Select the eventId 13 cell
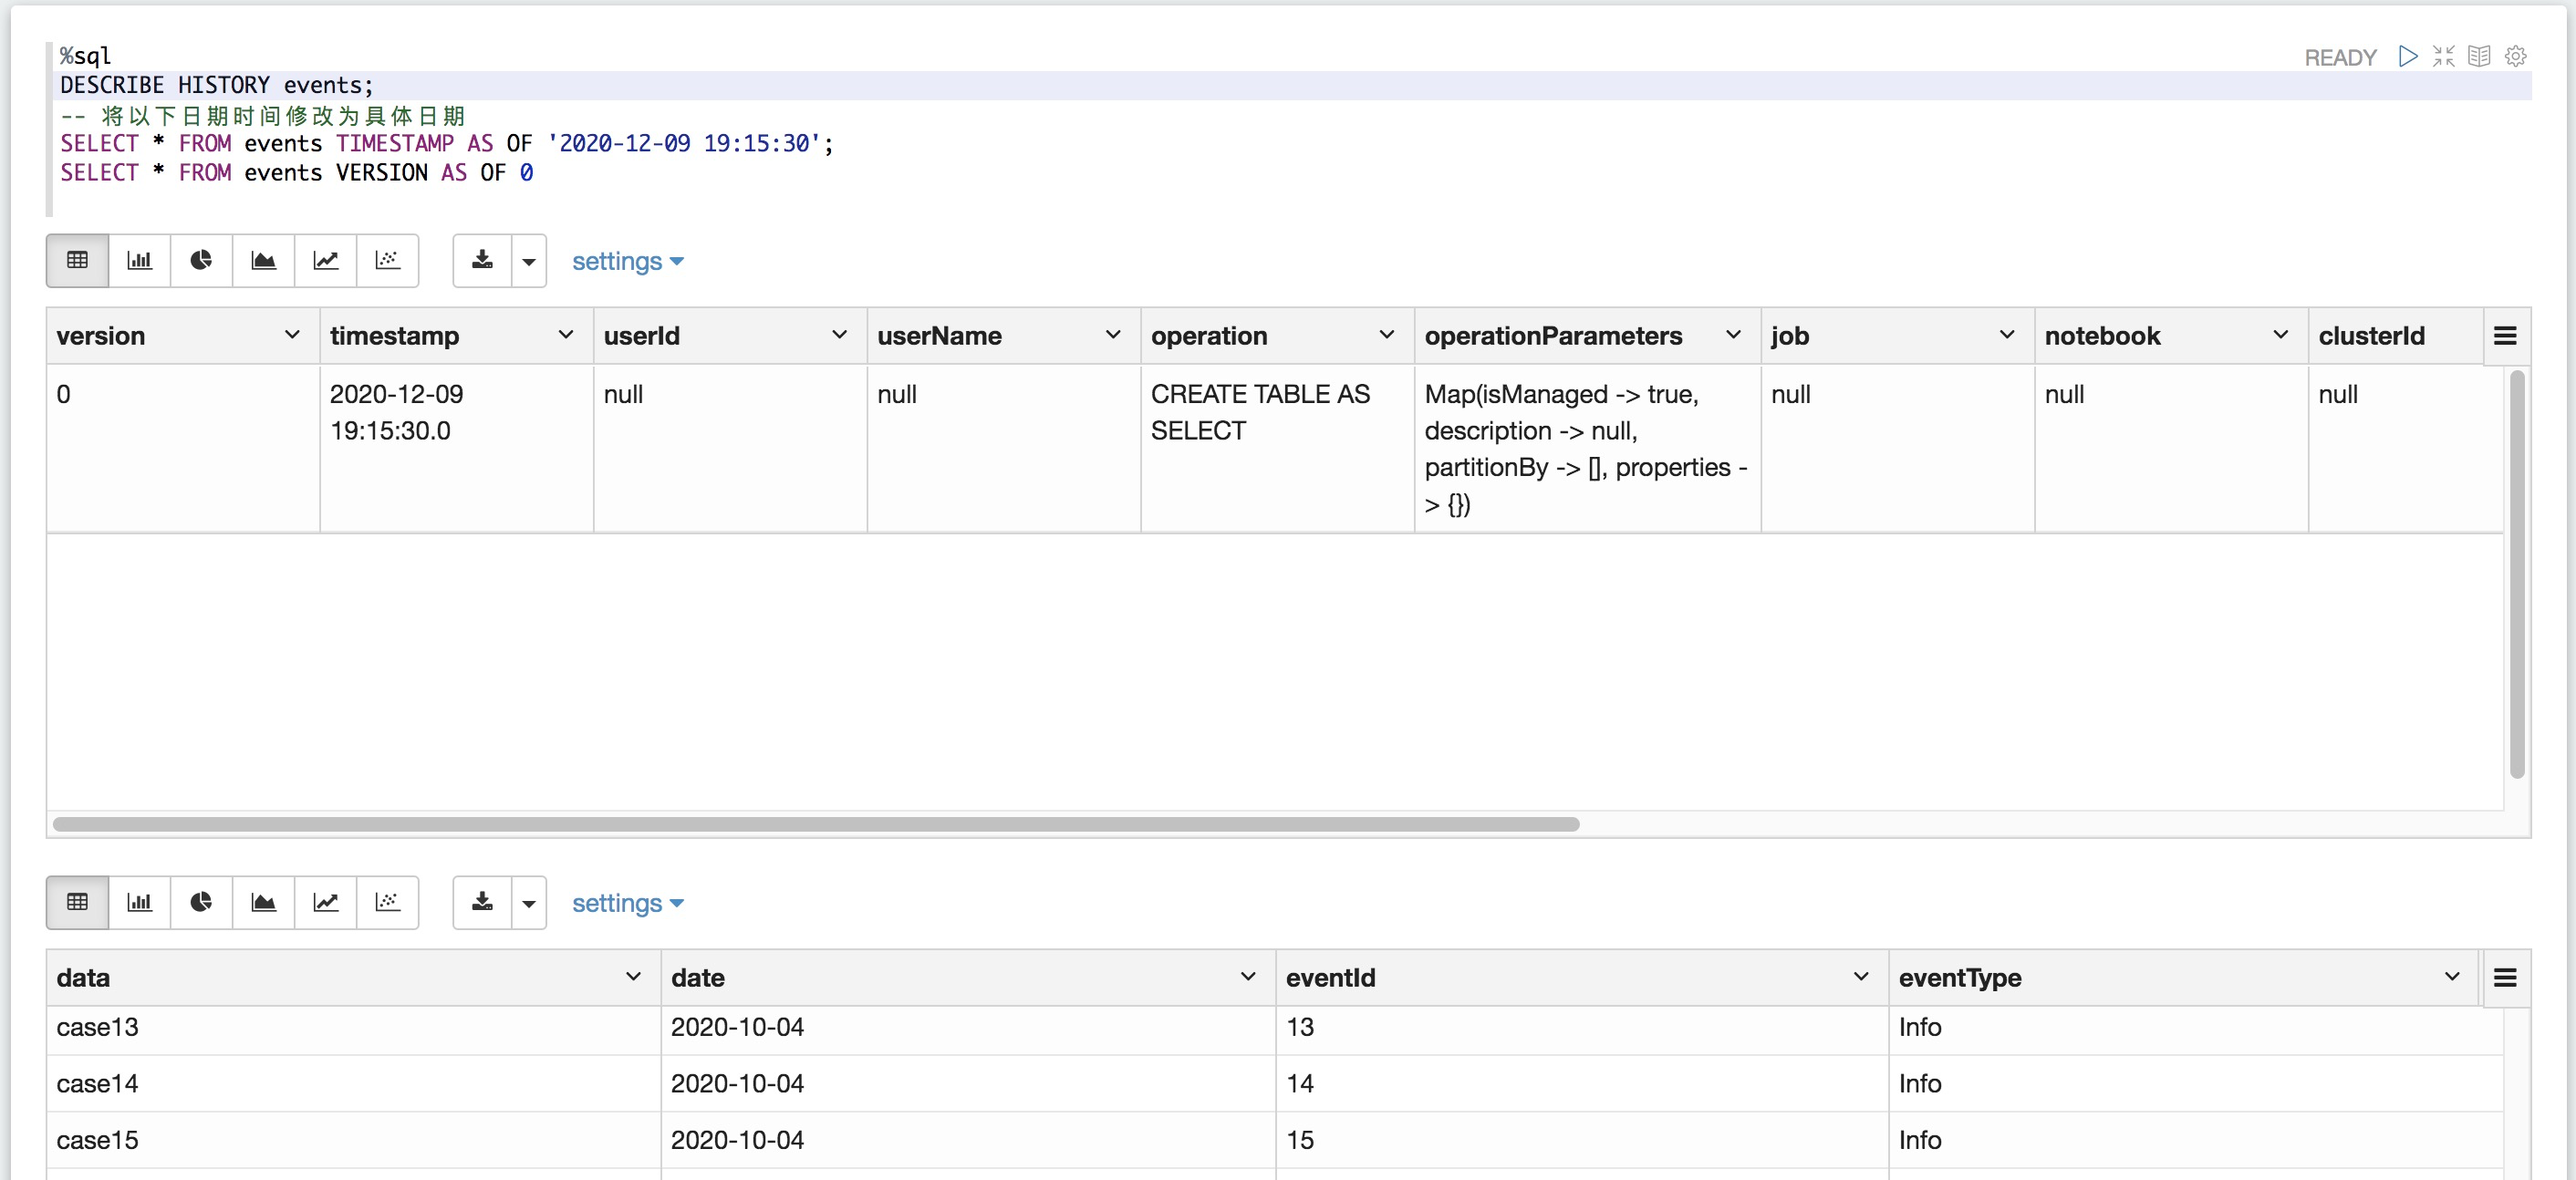This screenshot has width=2576, height=1180. coord(1582,1028)
